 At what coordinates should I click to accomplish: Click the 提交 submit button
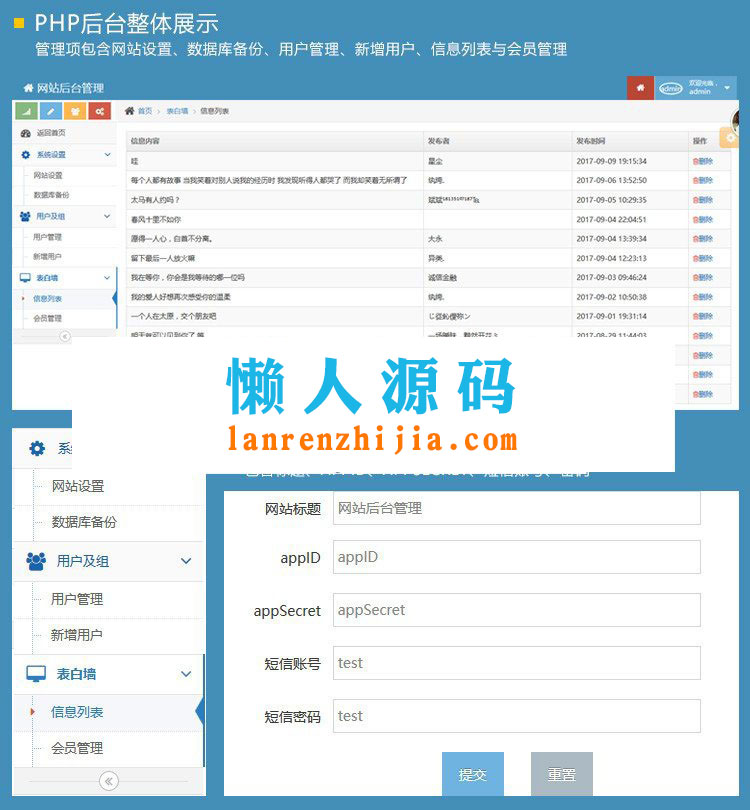tap(473, 774)
